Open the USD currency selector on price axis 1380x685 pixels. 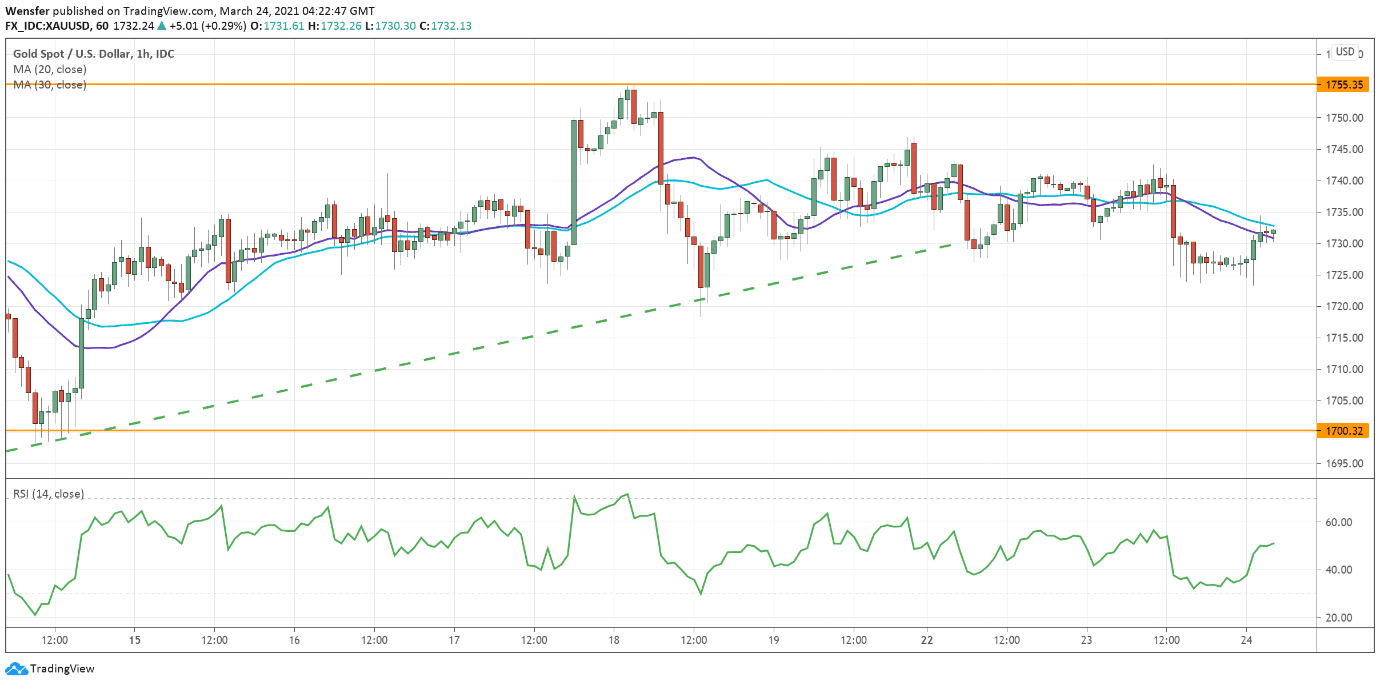1345,52
